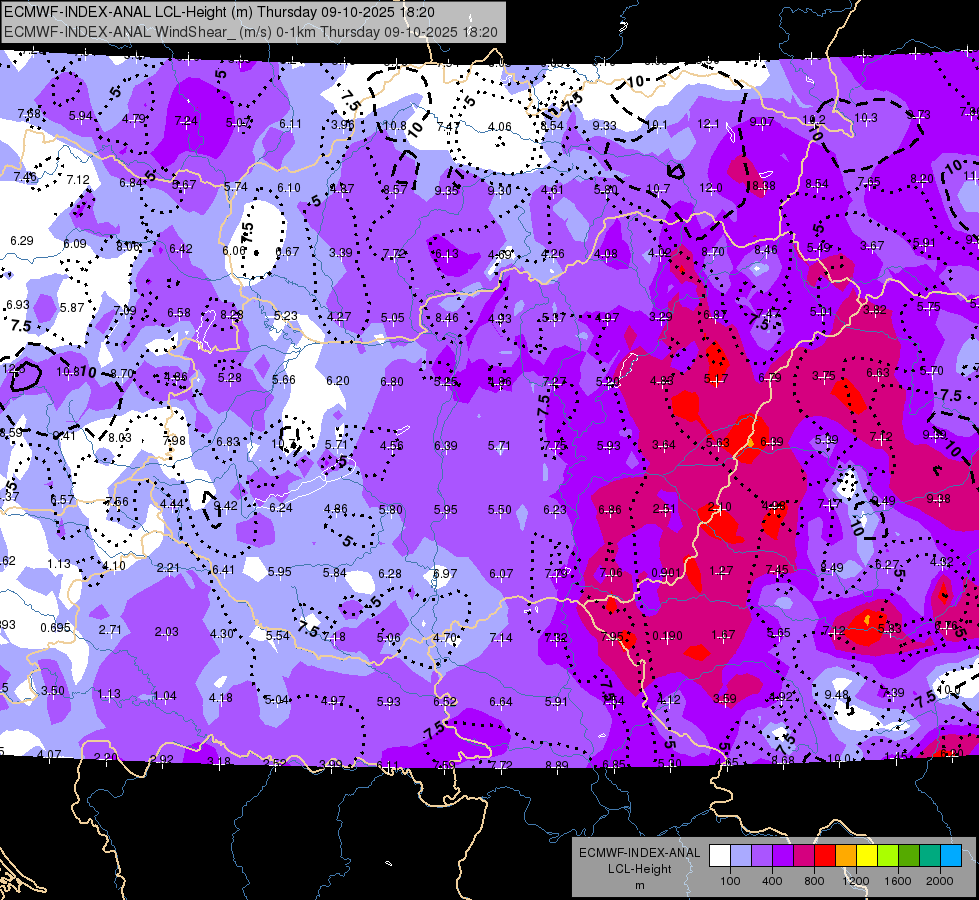The height and width of the screenshot is (900, 979).
Task: Pick the violet swatch just right of the 400 tick
Action: [x=783, y=856]
